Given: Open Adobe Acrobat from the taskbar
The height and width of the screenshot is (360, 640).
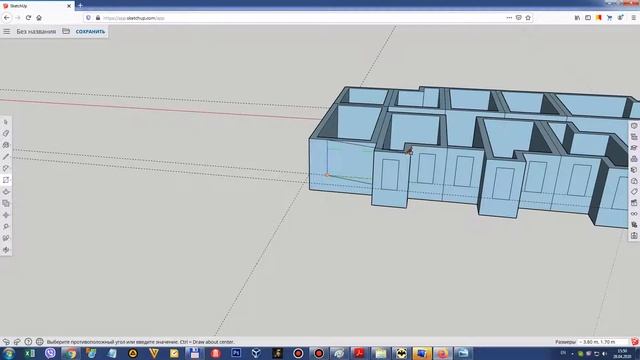Looking at the screenshot, I should [359, 353].
